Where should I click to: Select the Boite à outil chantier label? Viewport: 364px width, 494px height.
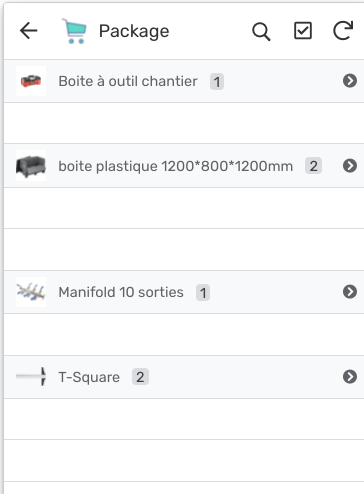[x=128, y=81]
